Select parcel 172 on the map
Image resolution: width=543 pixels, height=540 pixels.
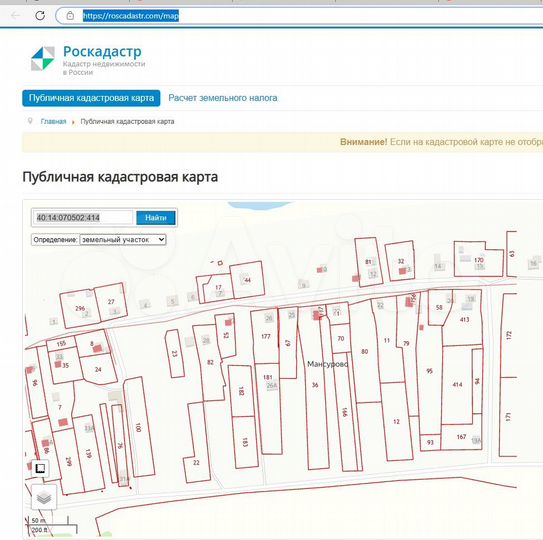[x=508, y=335]
